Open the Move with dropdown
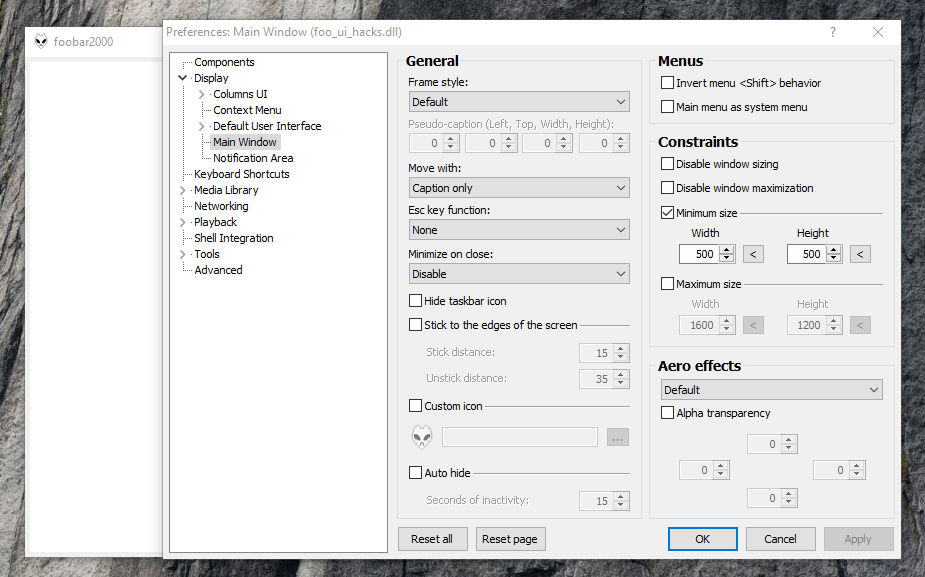The height and width of the screenshot is (577, 925). click(519, 188)
